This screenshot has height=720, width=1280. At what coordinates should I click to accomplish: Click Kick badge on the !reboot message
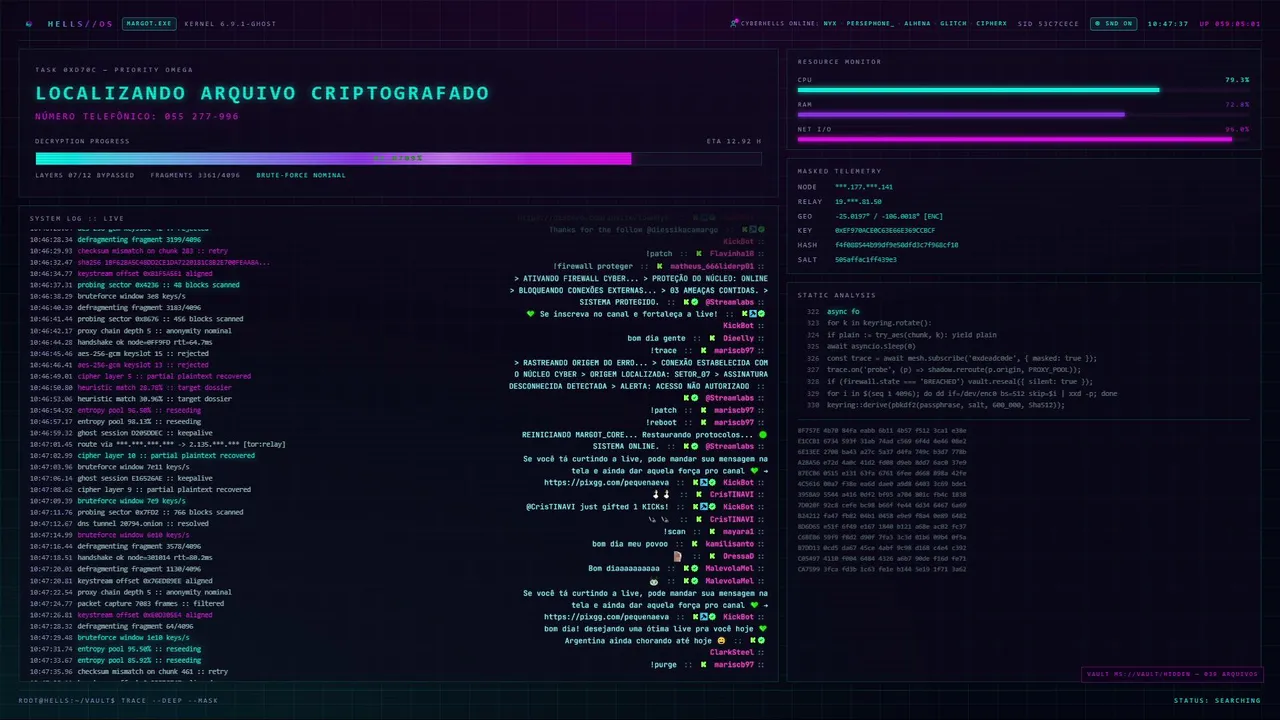pyautogui.click(x=703, y=422)
